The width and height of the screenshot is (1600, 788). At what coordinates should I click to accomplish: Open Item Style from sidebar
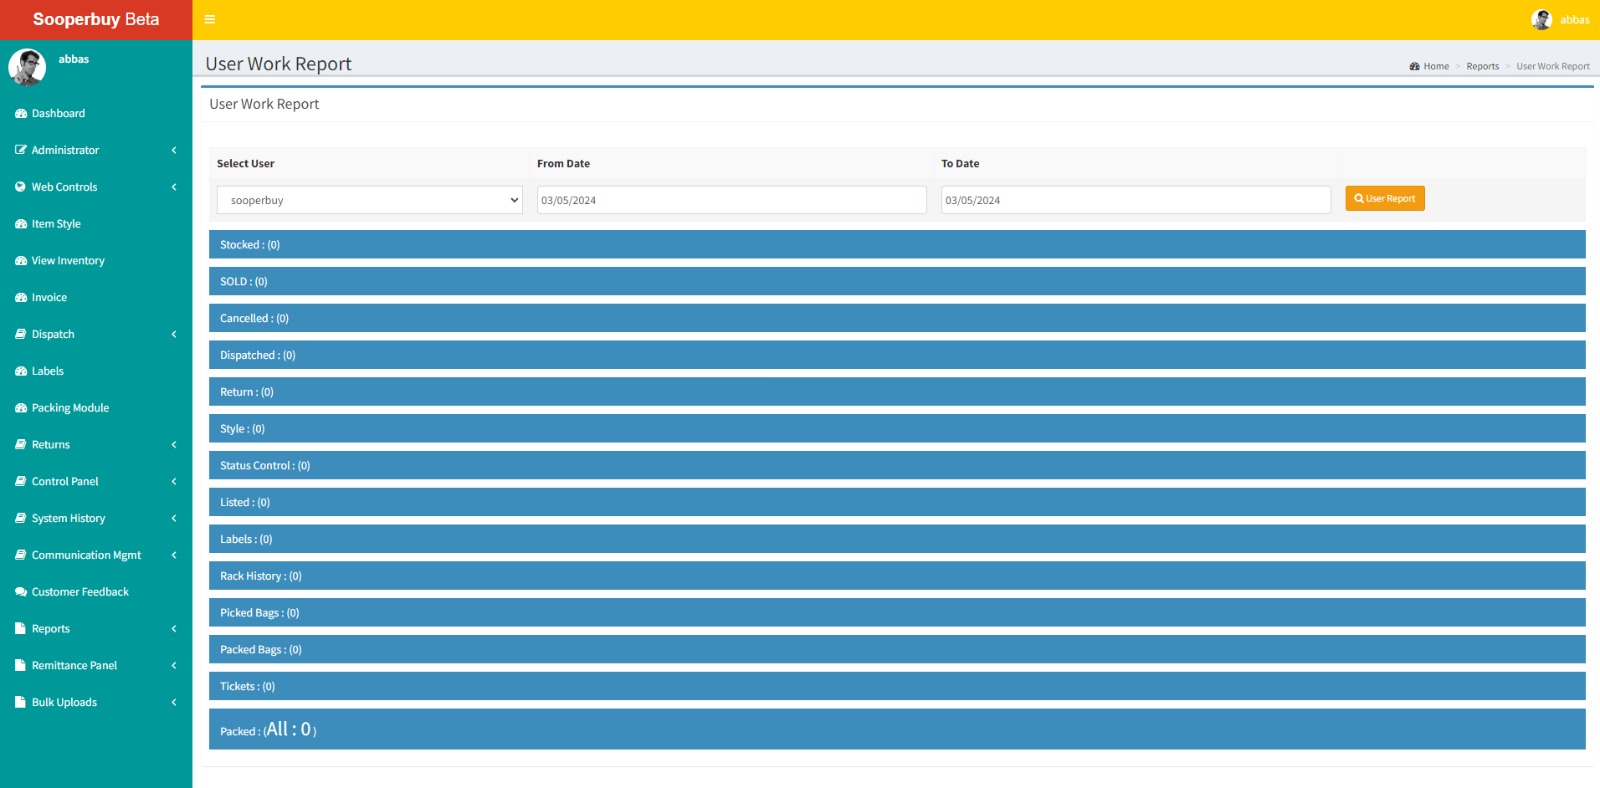pos(56,224)
